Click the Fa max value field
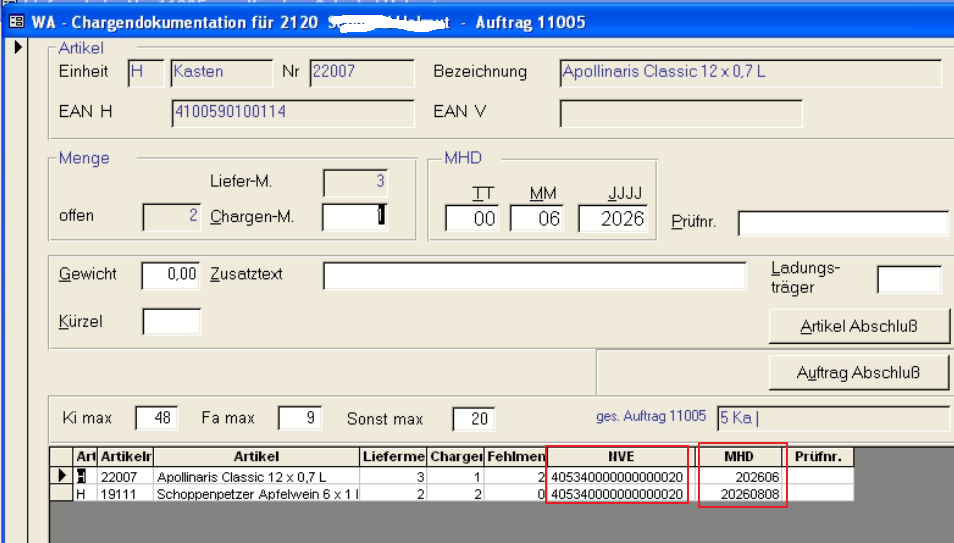The image size is (954, 543). coord(299,418)
